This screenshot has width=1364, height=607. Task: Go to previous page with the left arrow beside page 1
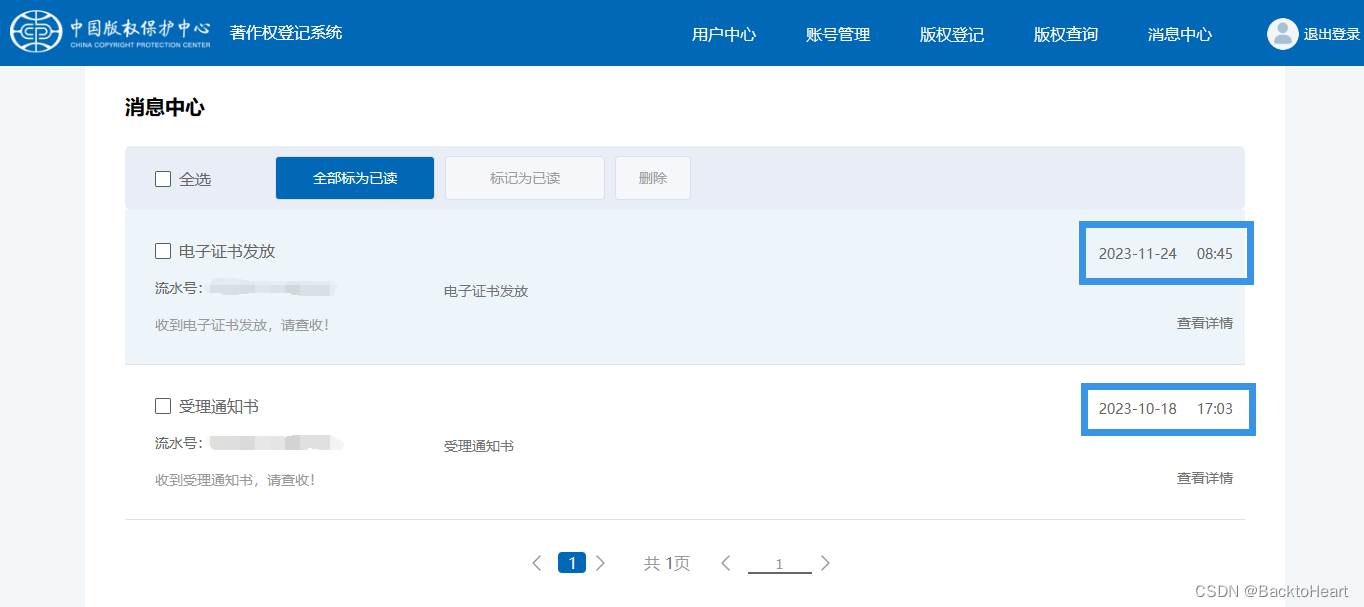click(x=537, y=563)
